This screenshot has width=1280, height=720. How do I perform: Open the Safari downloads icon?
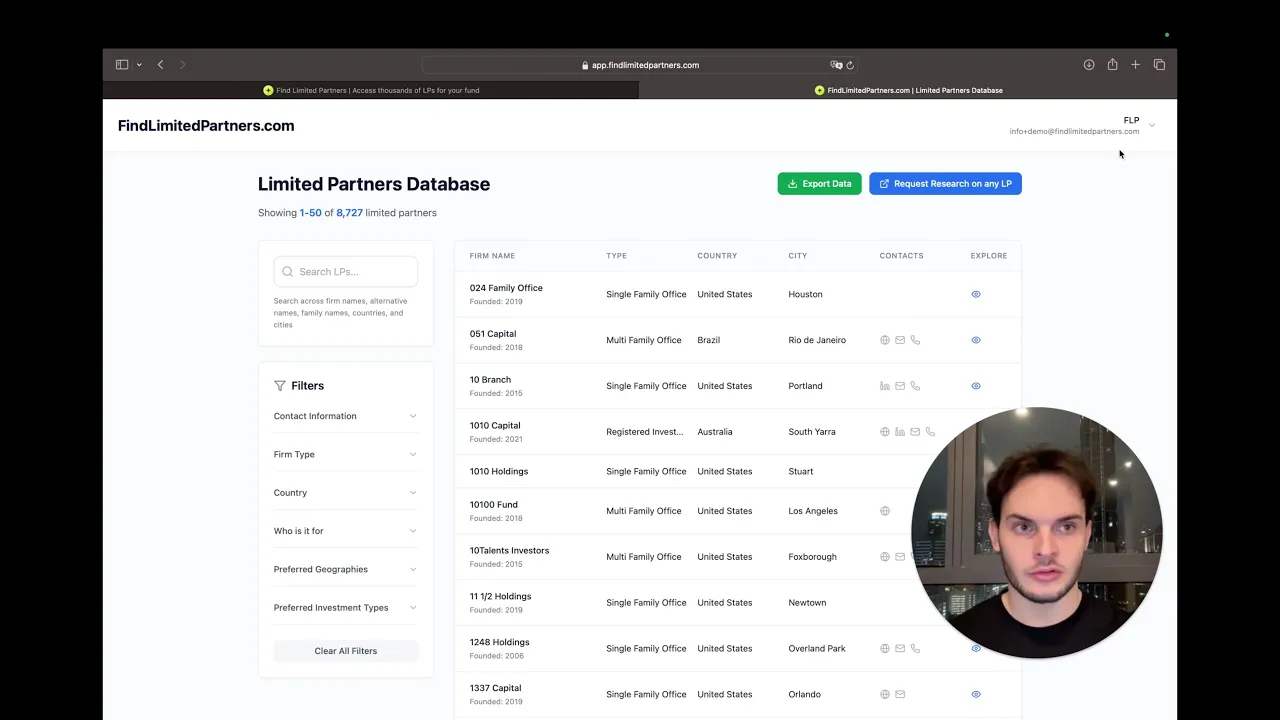tap(1089, 65)
